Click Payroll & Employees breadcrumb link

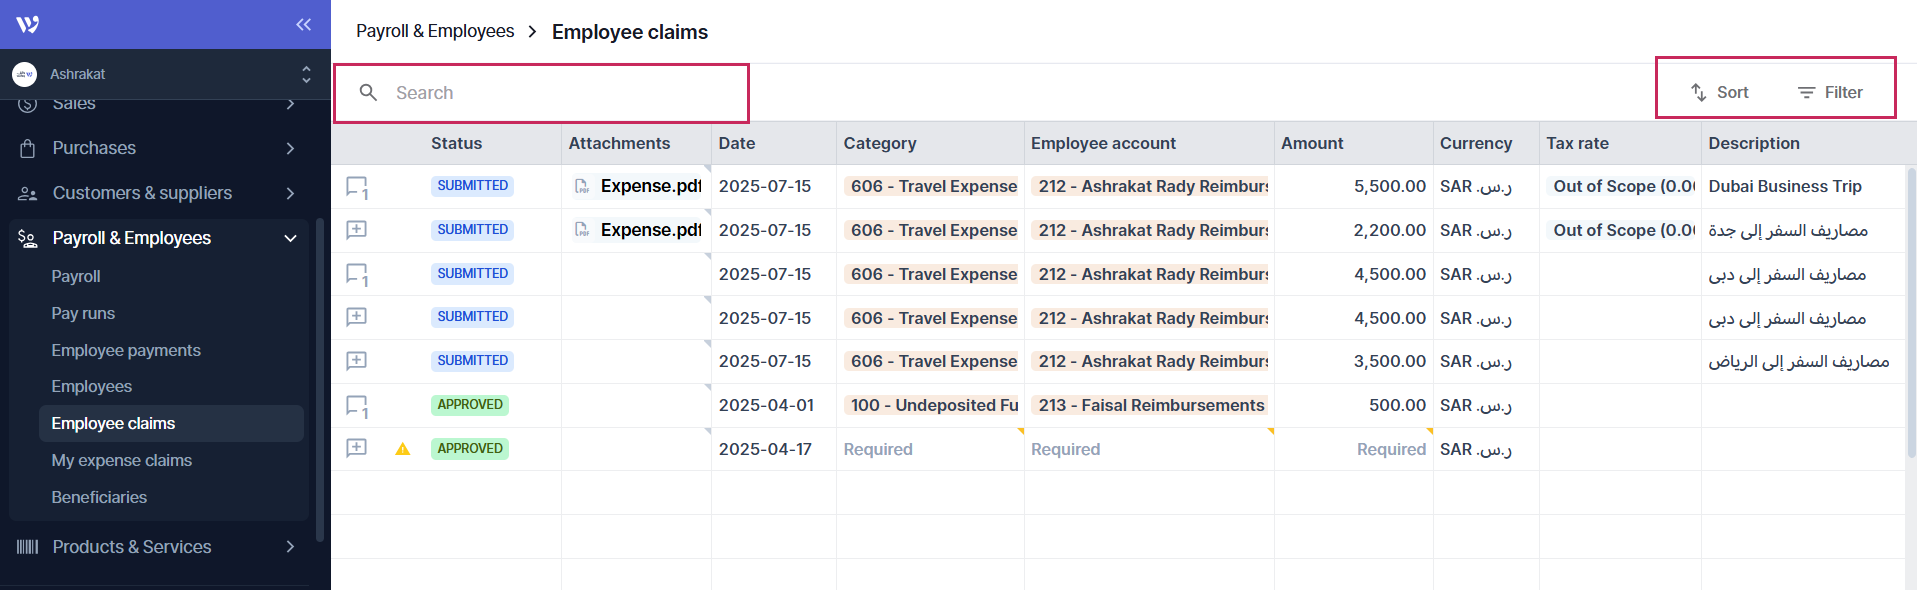(x=435, y=31)
